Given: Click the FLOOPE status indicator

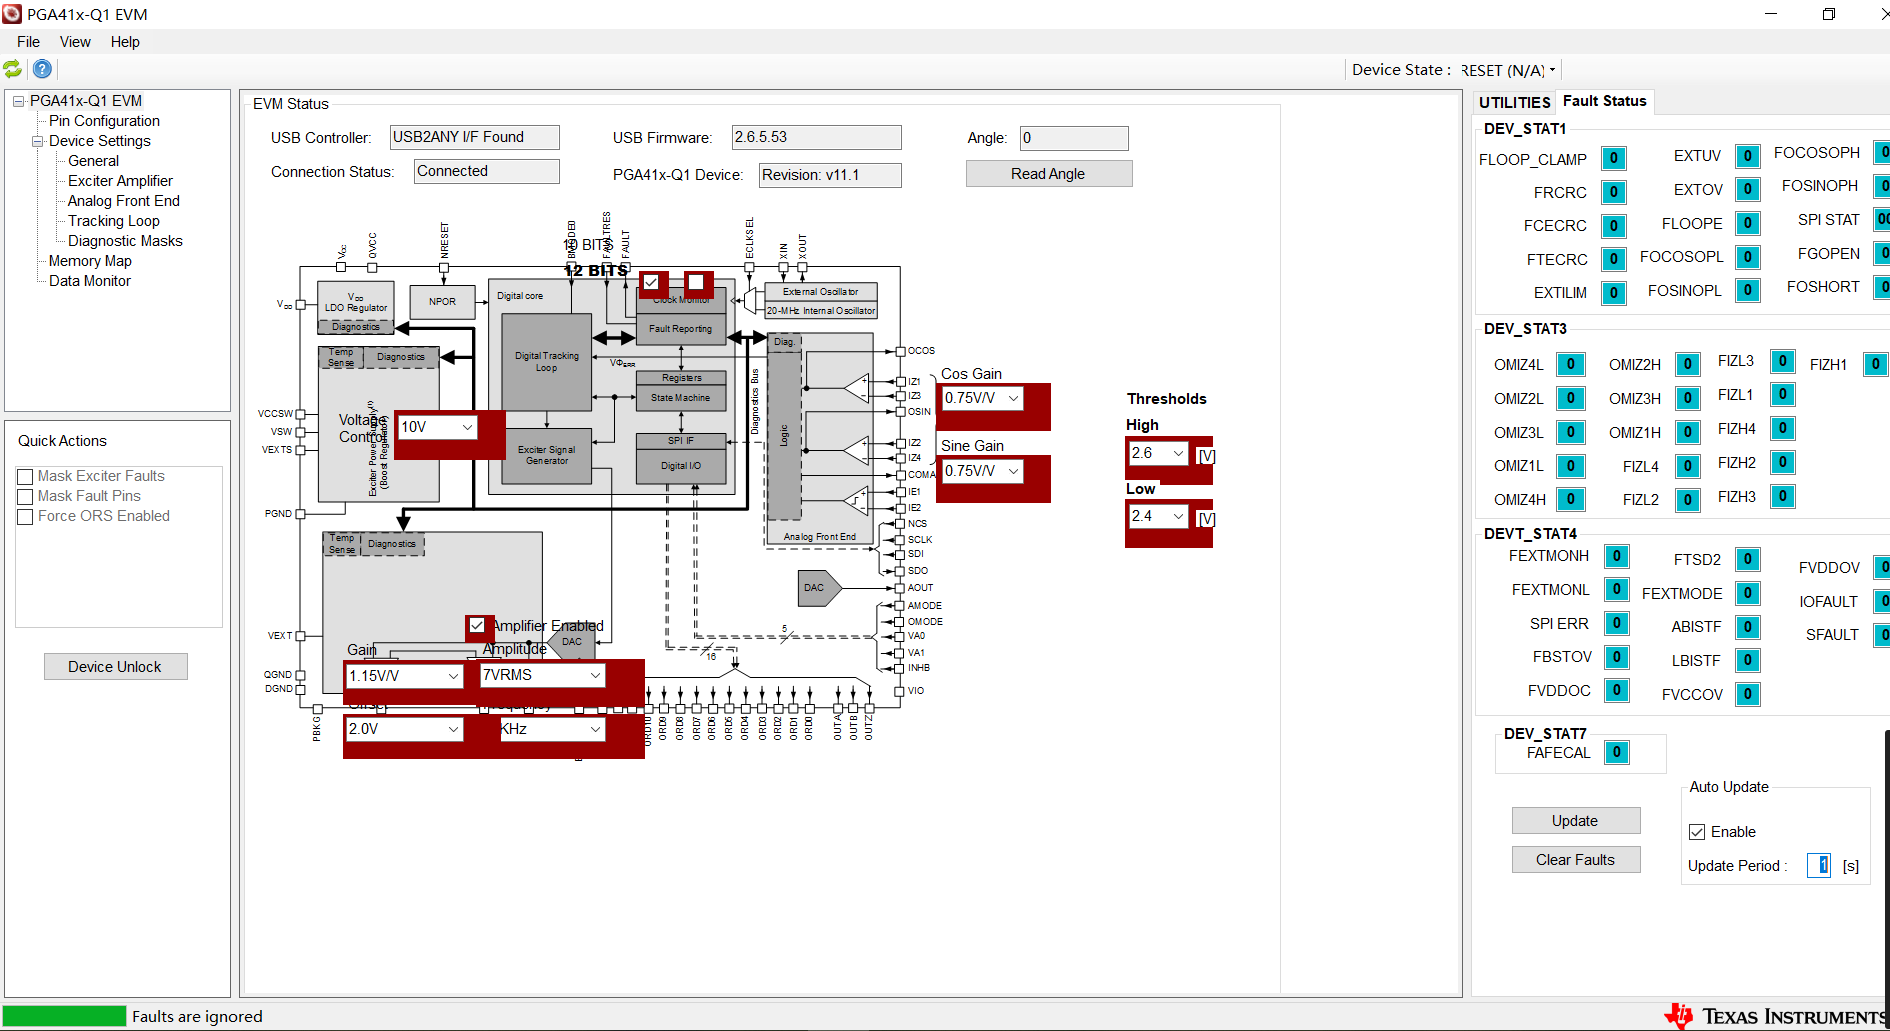Looking at the screenshot, I should click(1747, 223).
